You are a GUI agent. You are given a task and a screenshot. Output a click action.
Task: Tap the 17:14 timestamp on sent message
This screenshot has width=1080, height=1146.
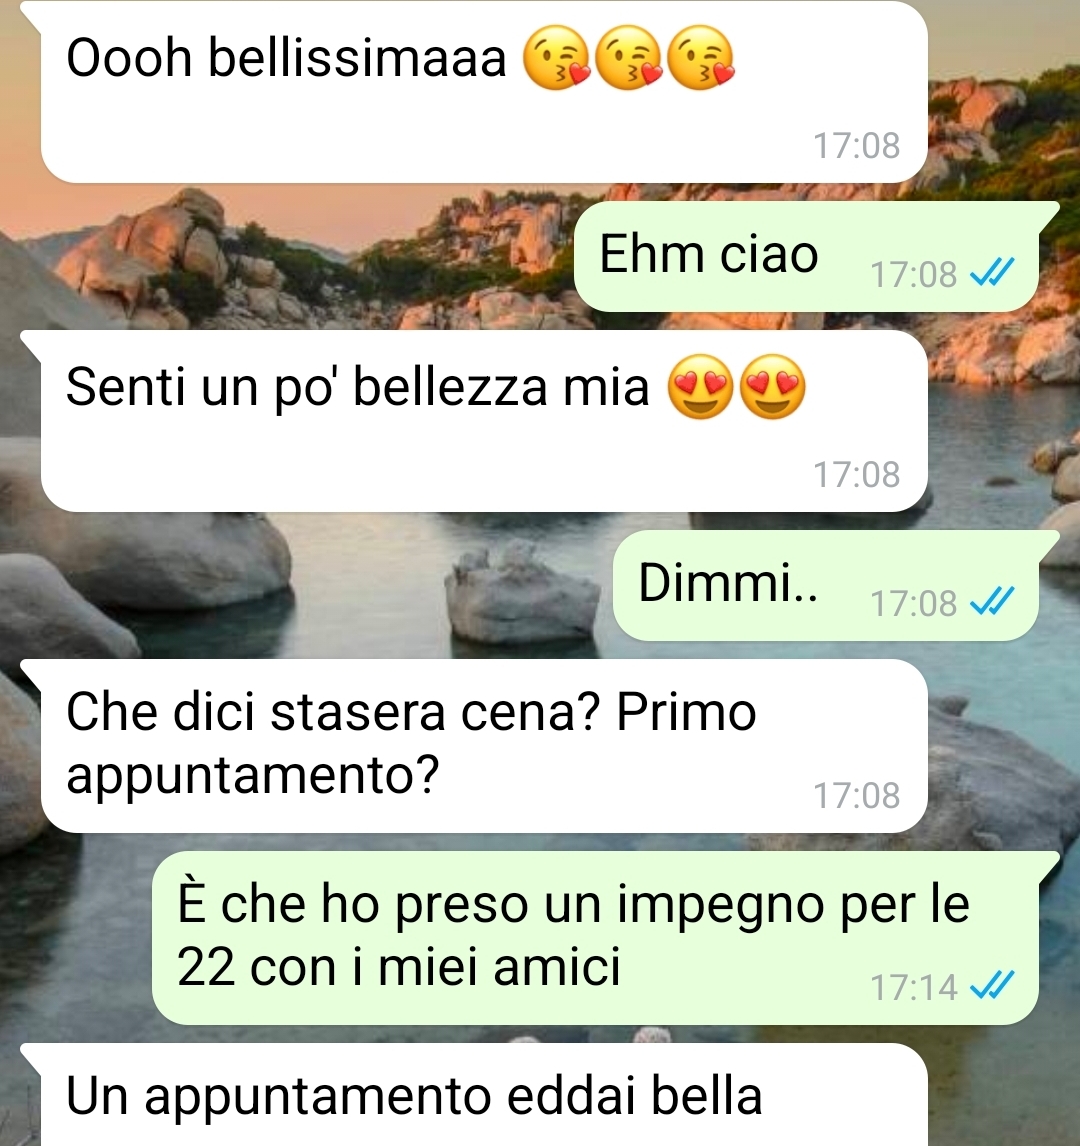pos(913,987)
